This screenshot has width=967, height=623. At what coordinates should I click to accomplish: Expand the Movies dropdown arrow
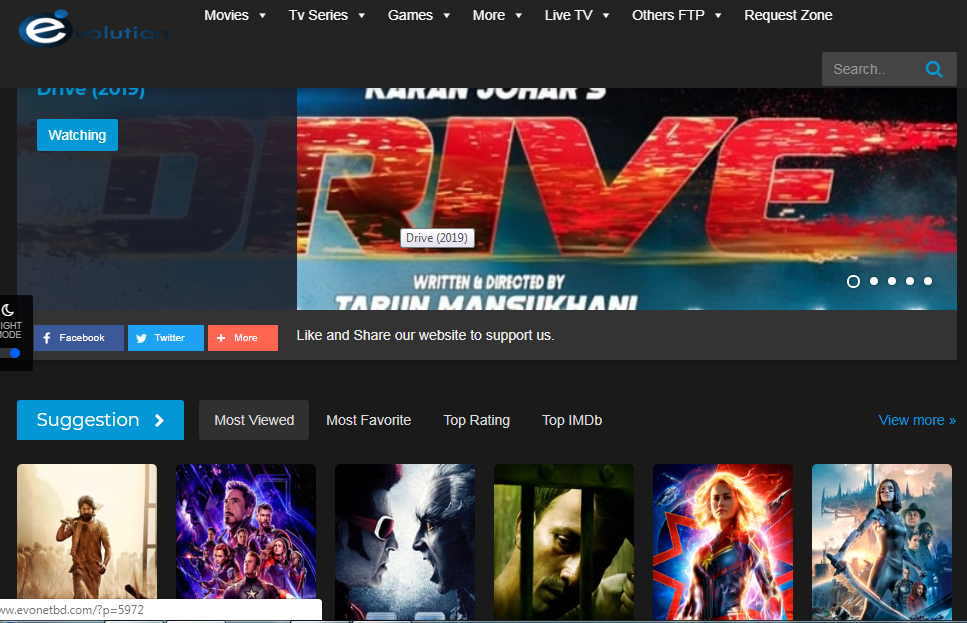pyautogui.click(x=263, y=15)
